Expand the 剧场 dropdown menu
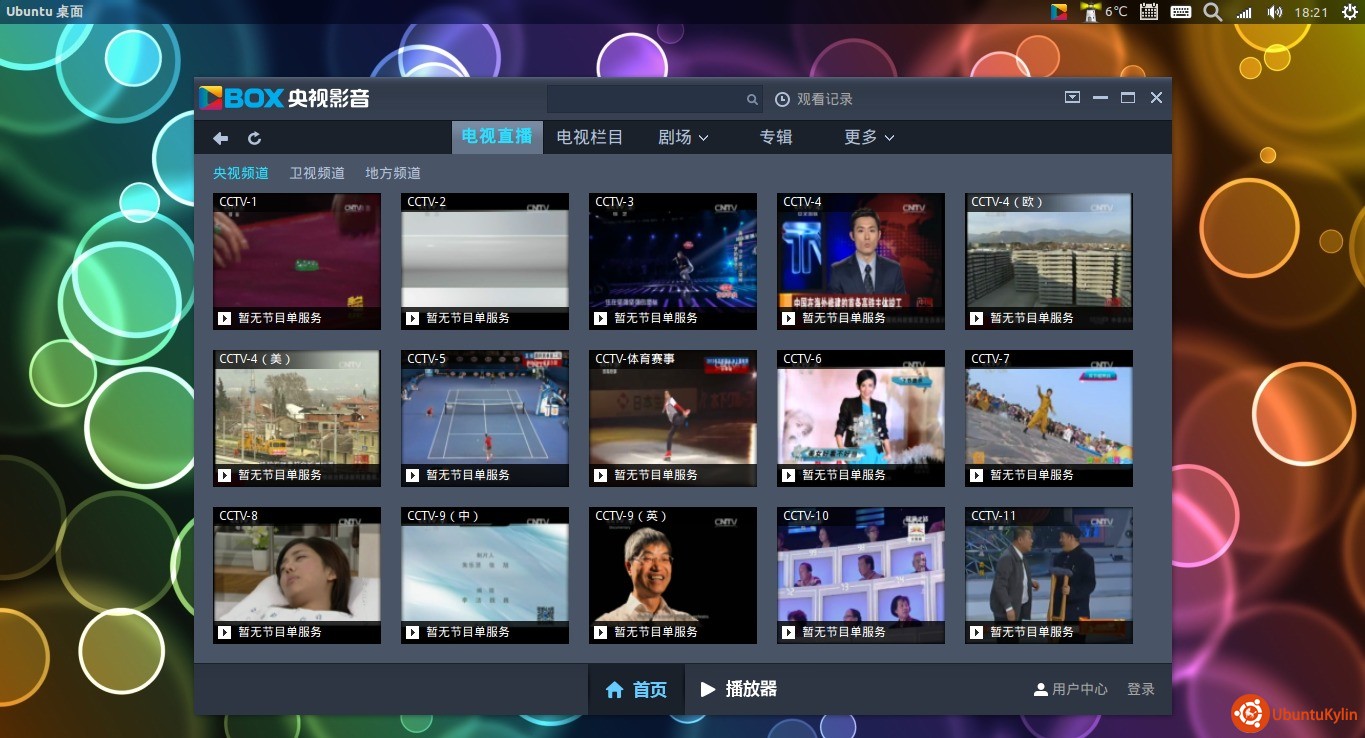The width and height of the screenshot is (1365, 738). pyautogui.click(x=683, y=137)
